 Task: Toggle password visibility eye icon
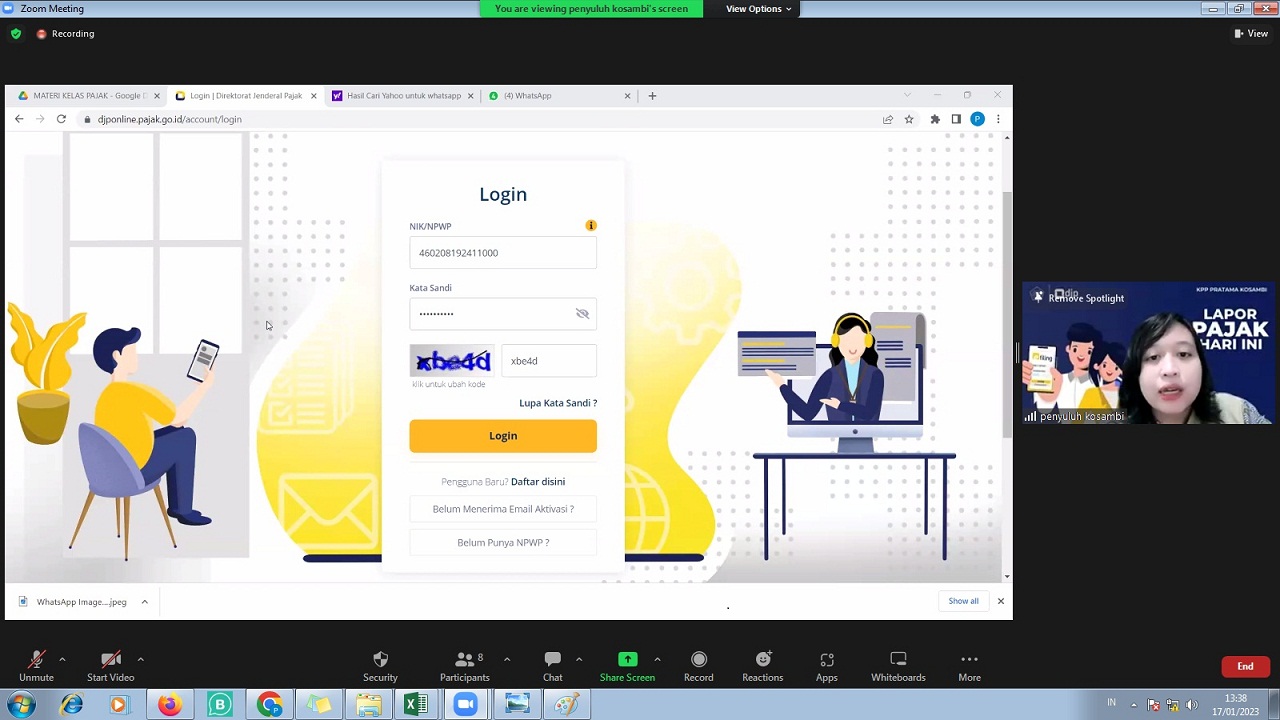pos(582,314)
